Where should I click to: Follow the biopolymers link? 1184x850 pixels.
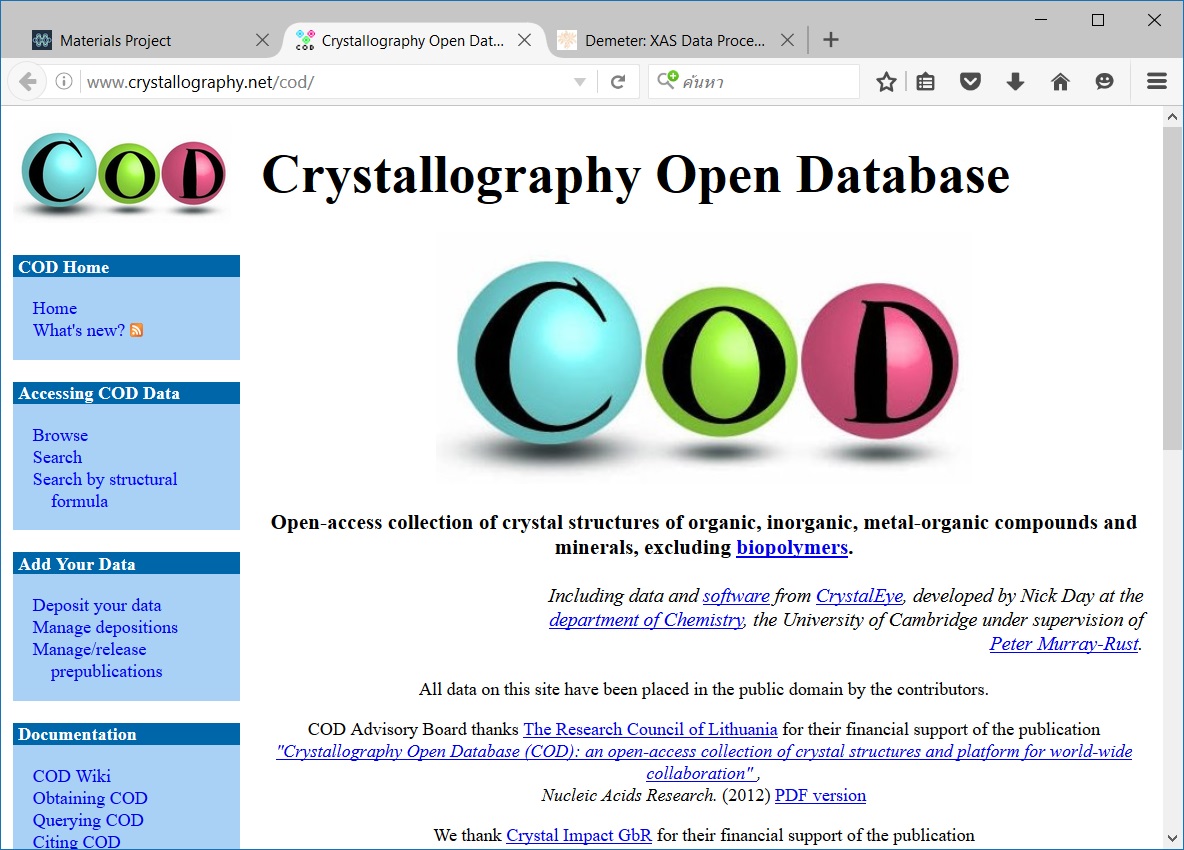tap(792, 547)
